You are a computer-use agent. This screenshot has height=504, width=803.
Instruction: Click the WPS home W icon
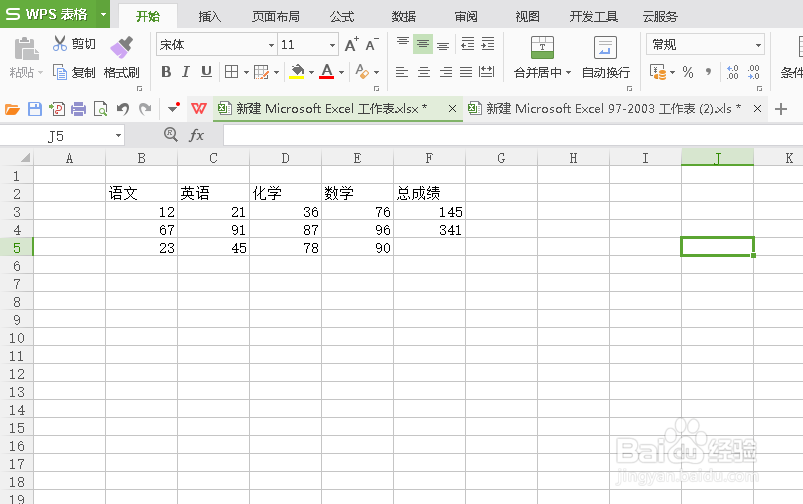[x=199, y=109]
